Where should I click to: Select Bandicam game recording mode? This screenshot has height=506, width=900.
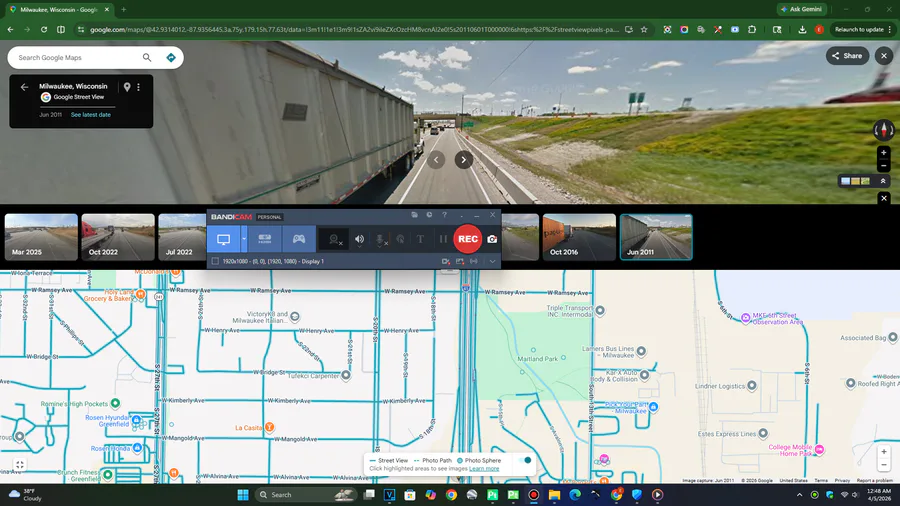click(299, 239)
